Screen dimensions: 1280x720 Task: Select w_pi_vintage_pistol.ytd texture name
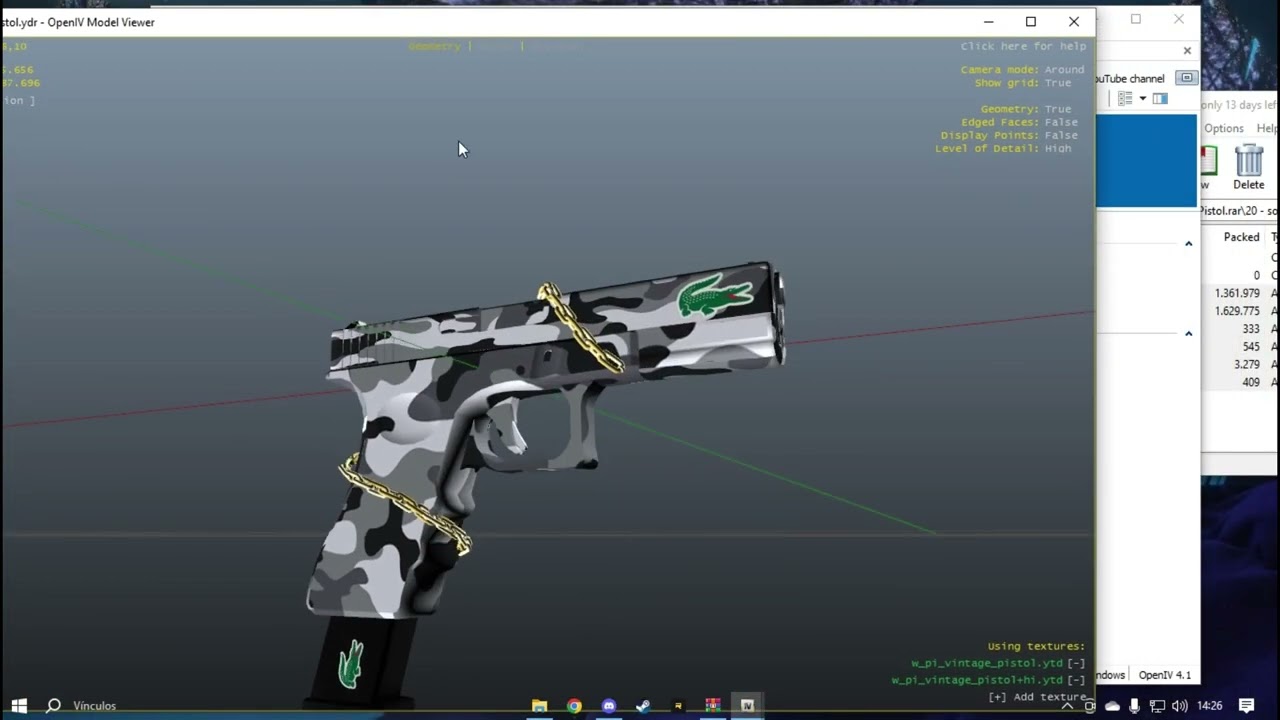(x=987, y=663)
